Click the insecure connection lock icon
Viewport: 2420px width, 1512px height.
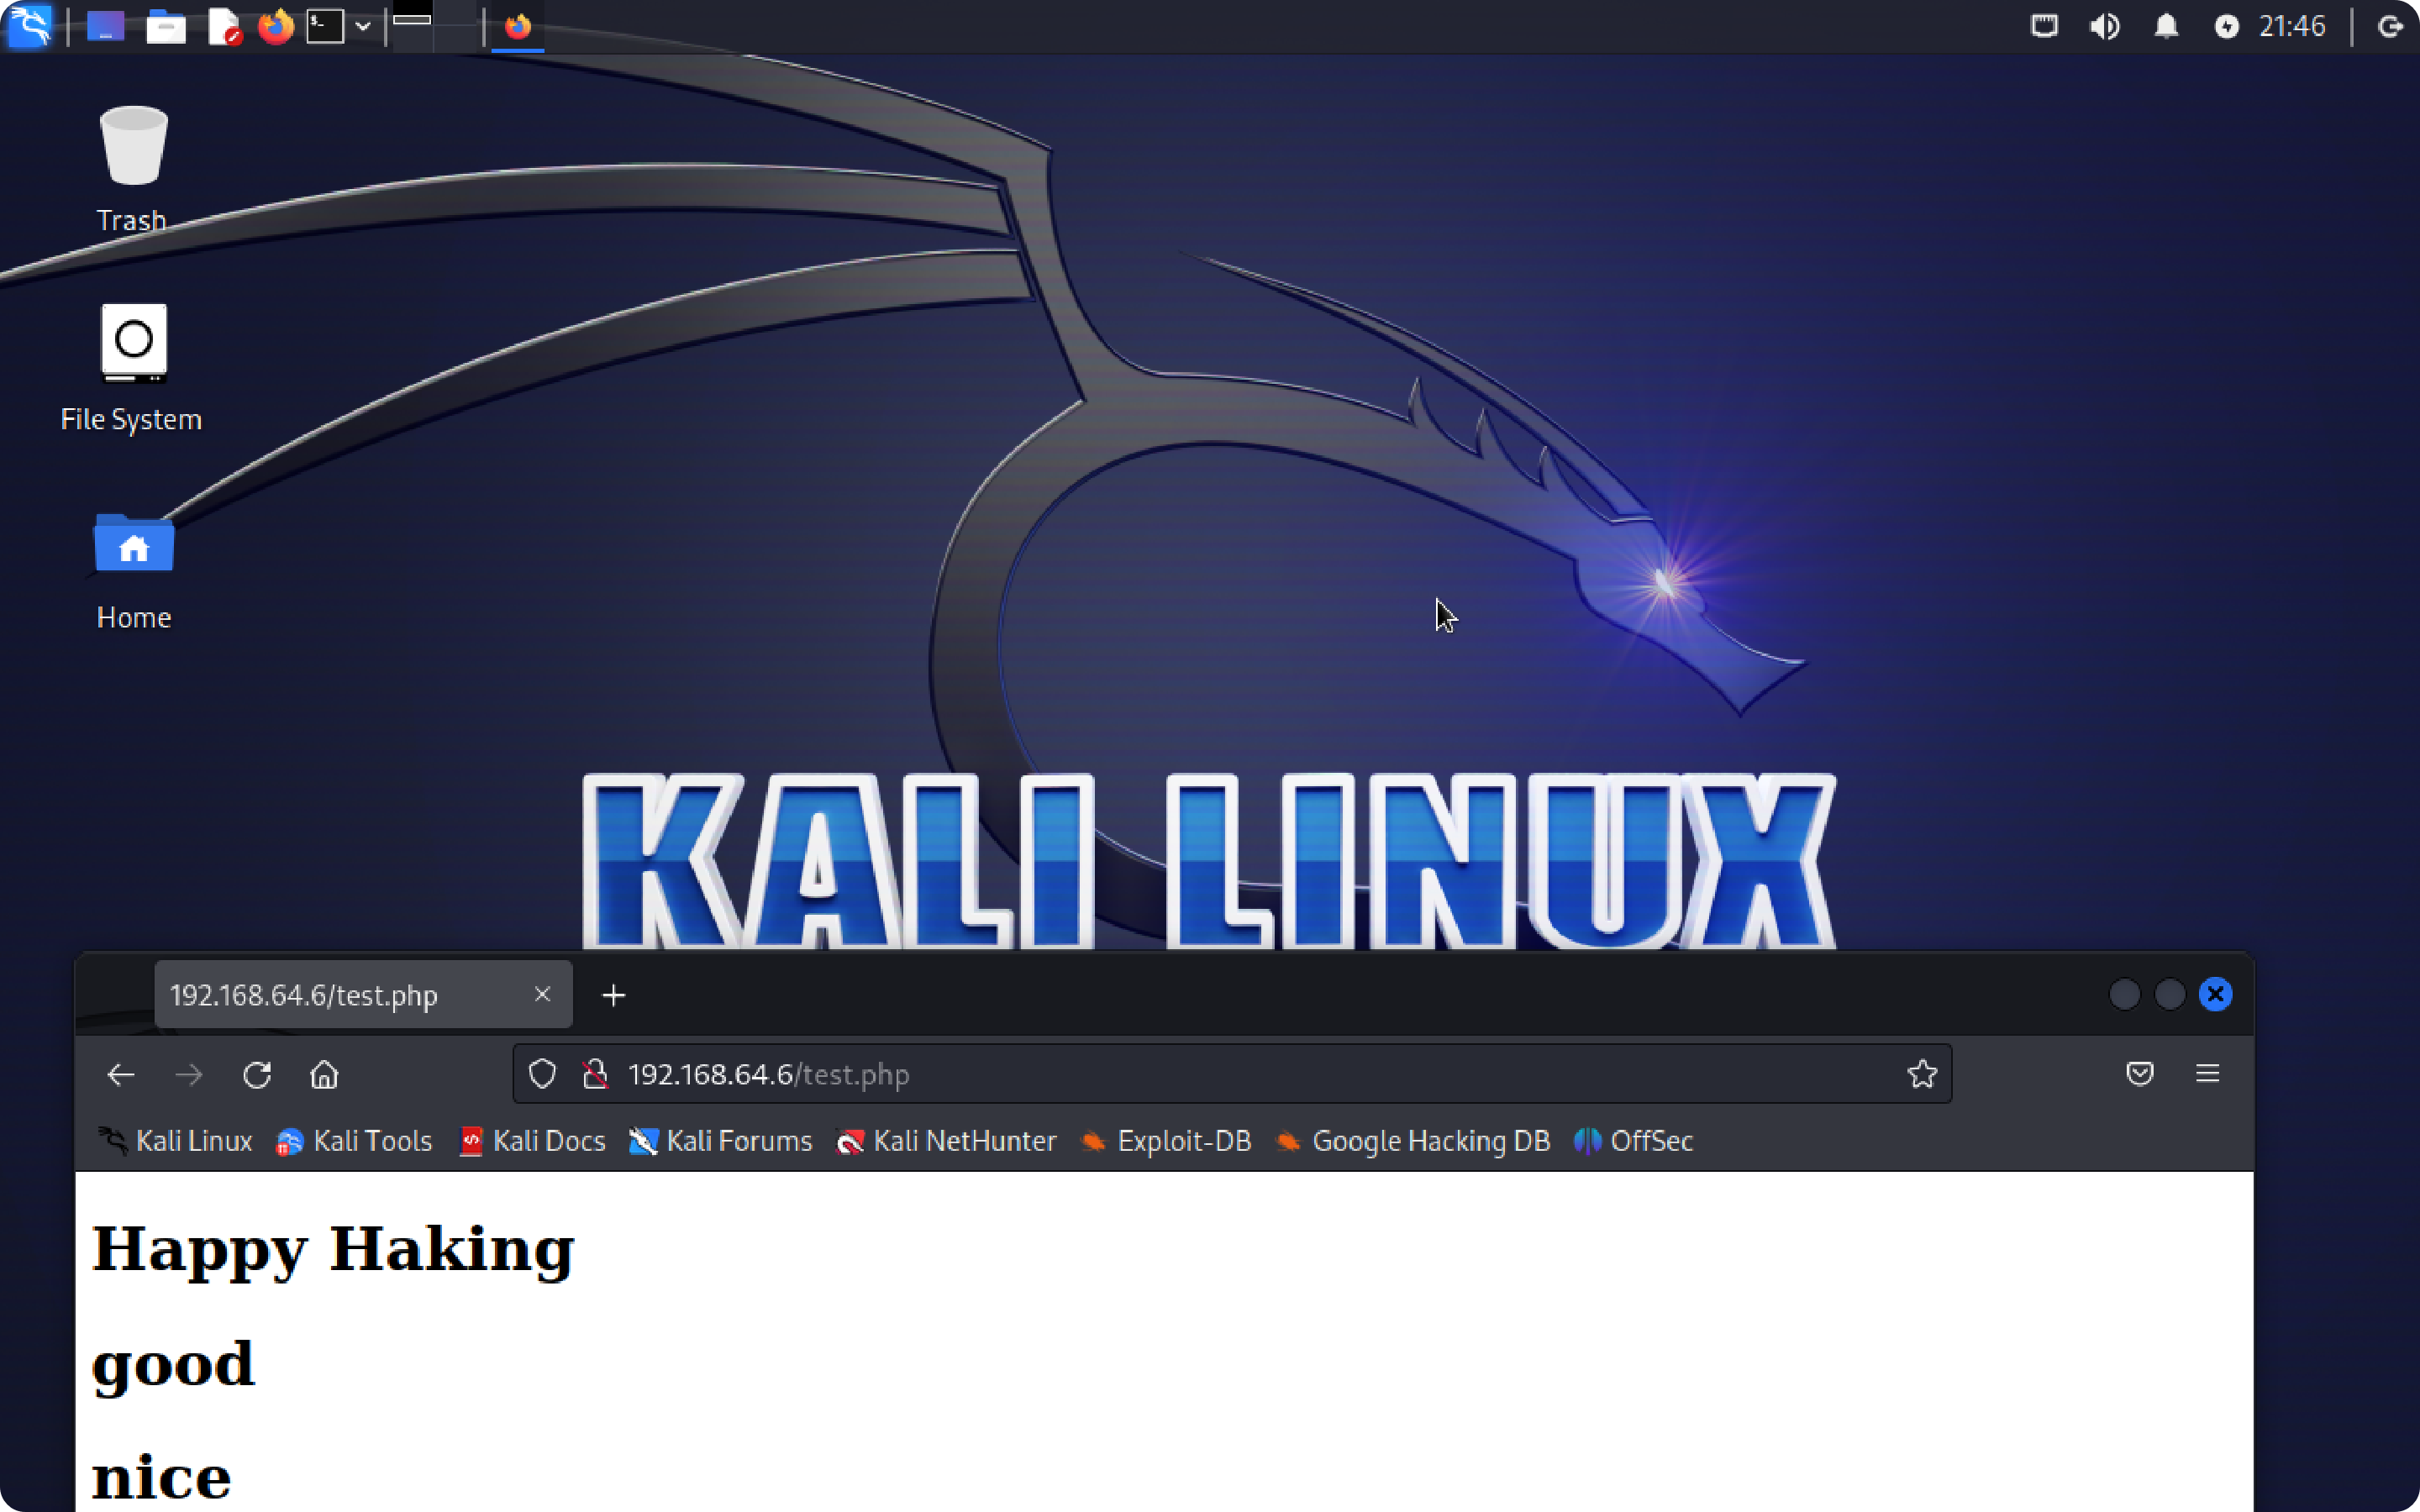(x=595, y=1074)
